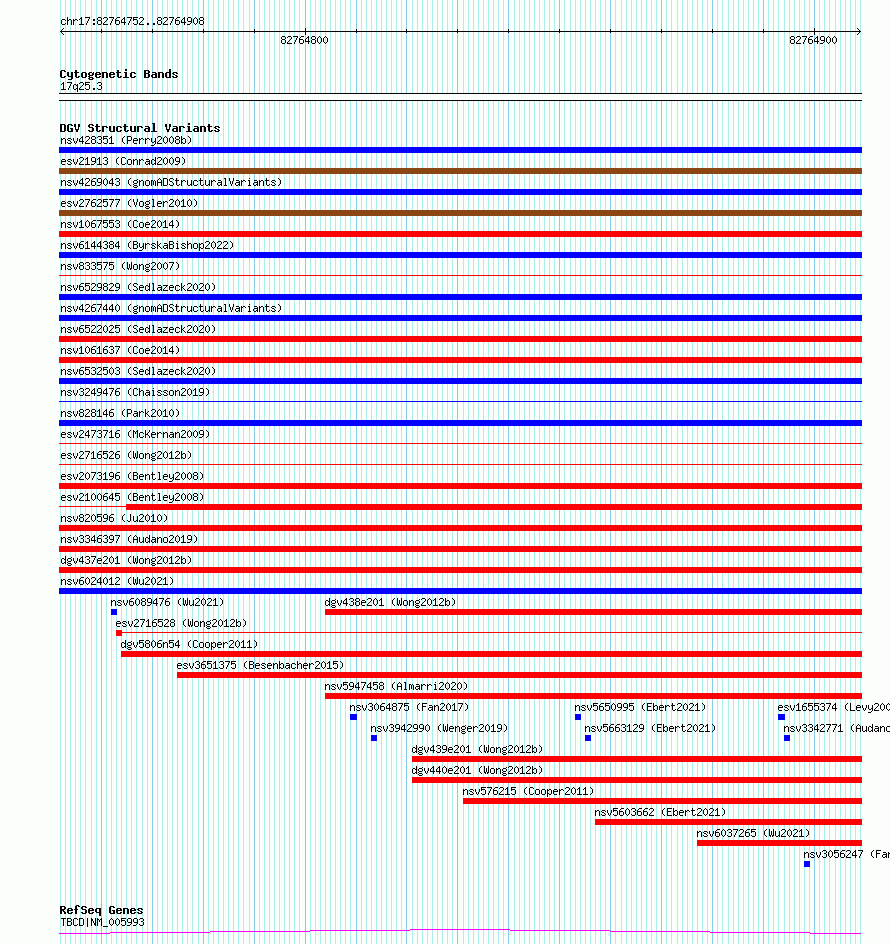Select the dgv438e201 (Wong2012b) variant label
890x944 pixels.
click(x=390, y=602)
